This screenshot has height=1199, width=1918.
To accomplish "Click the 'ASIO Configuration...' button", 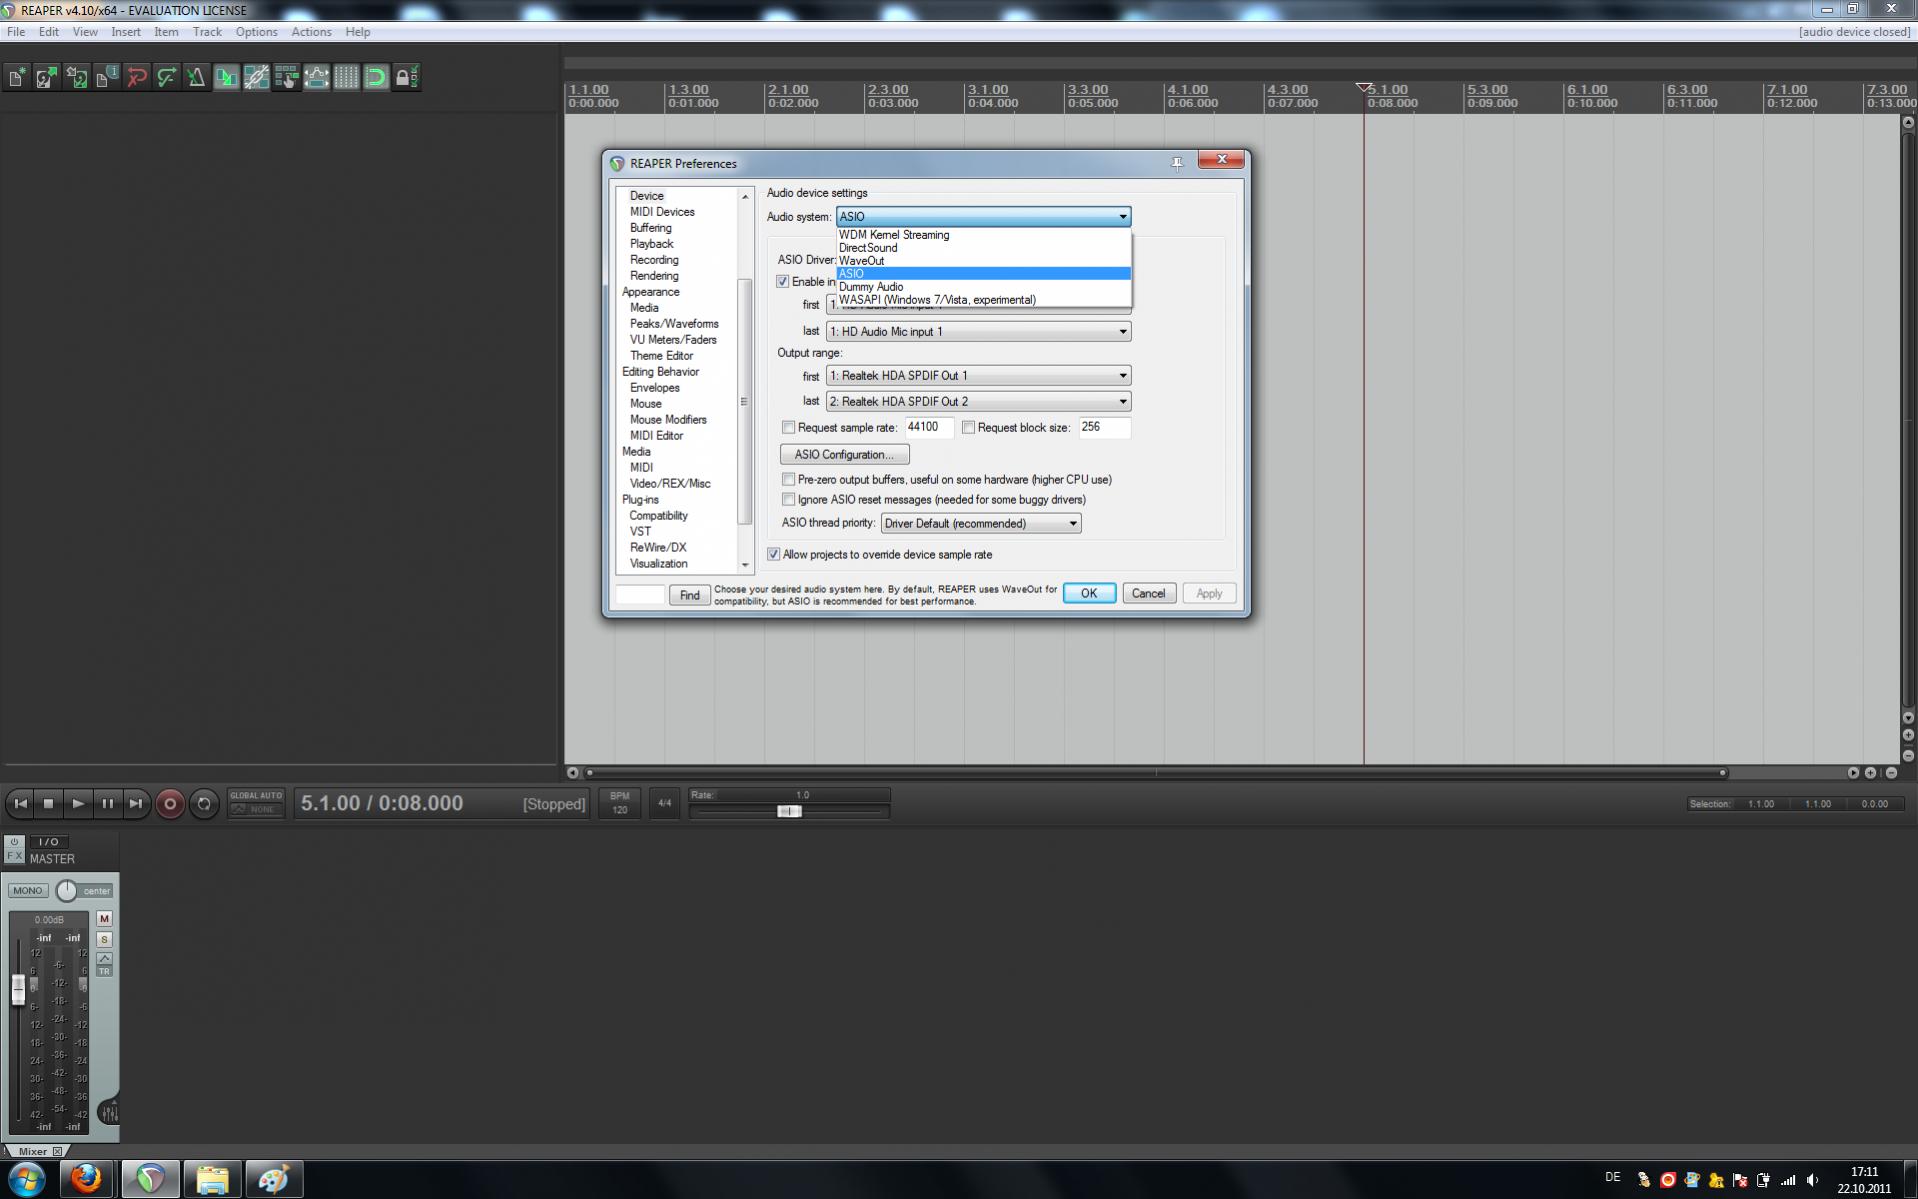I will pyautogui.click(x=845, y=455).
